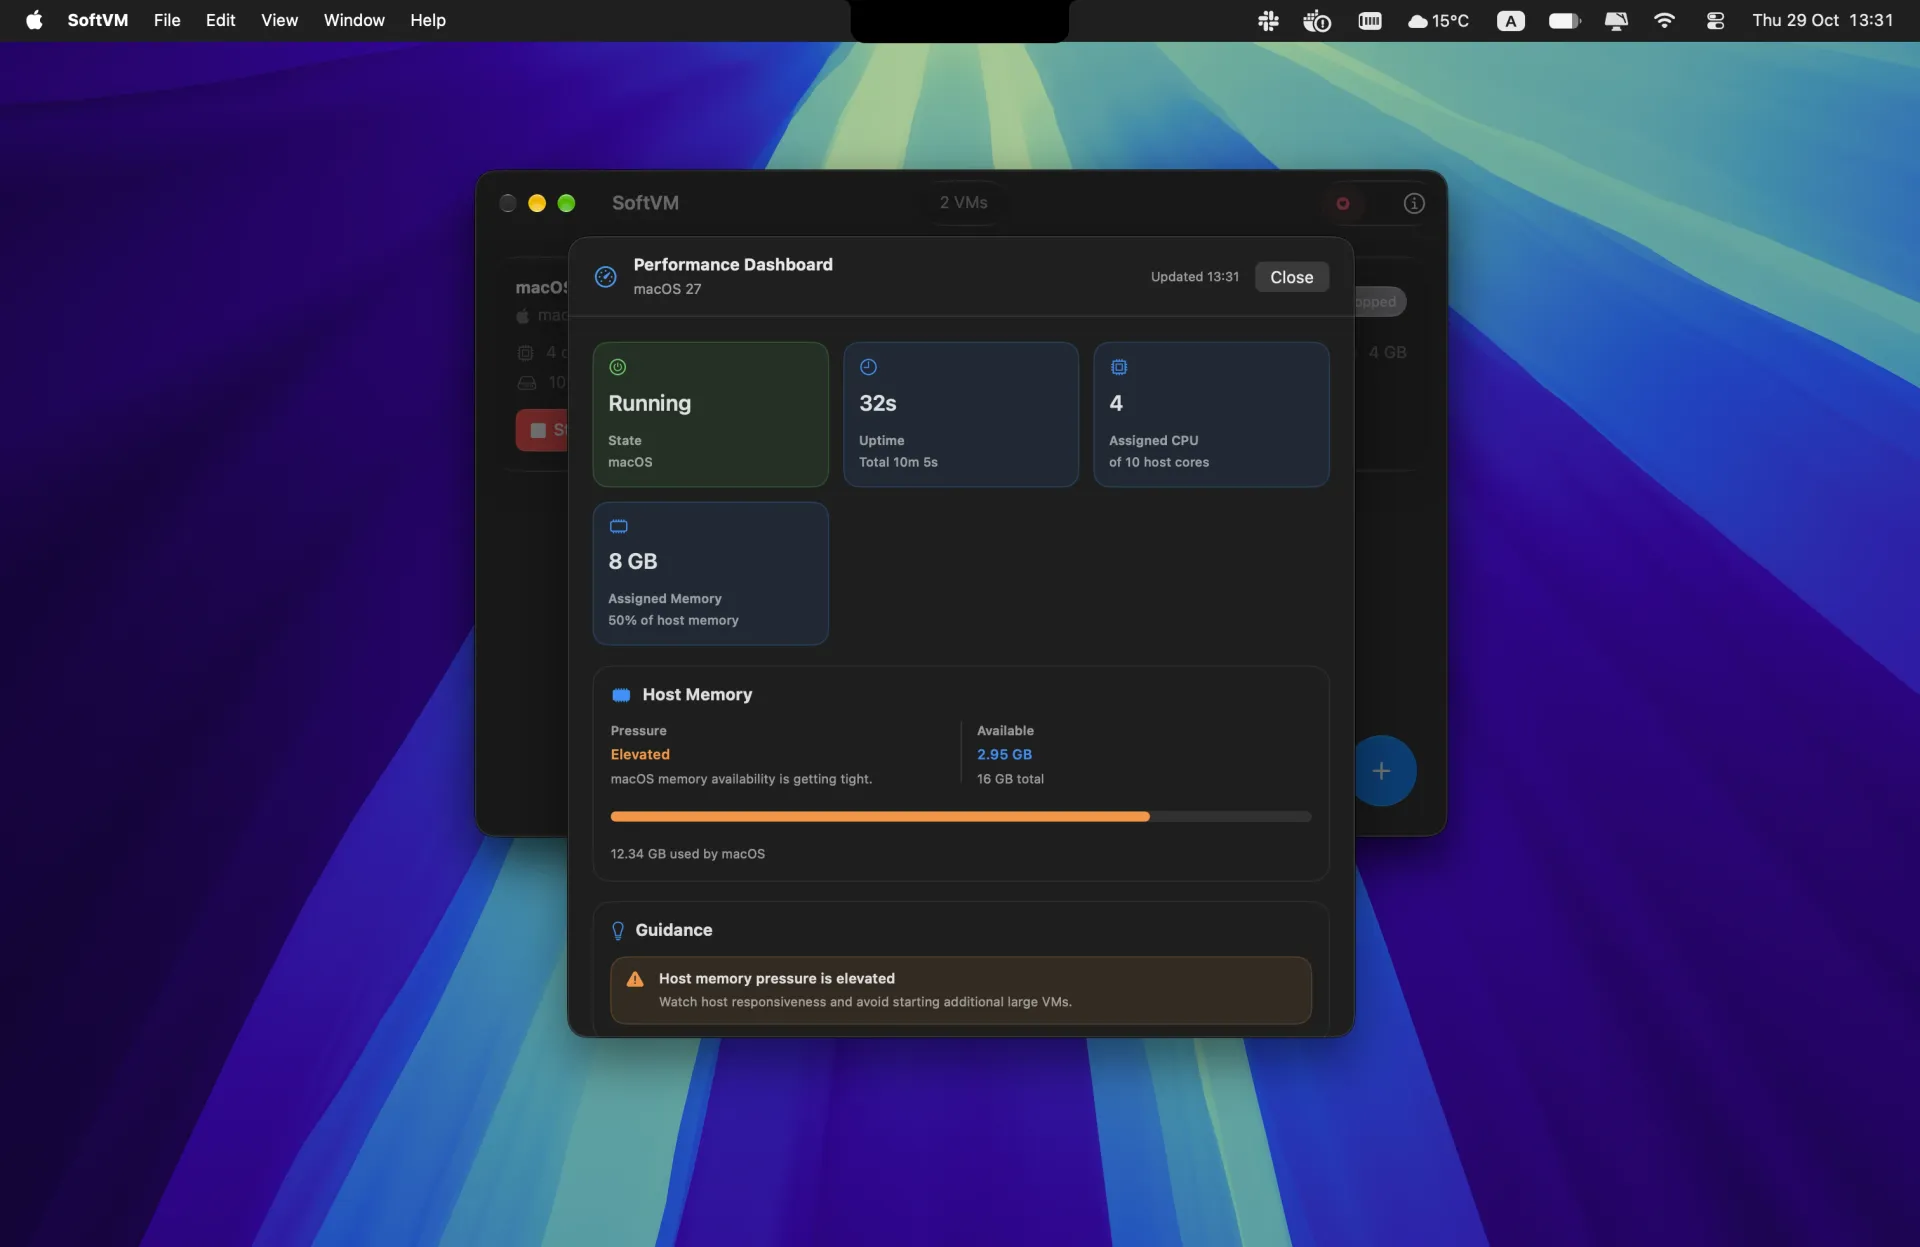Click the 2 VMs label in title bar
1920x1247 pixels.
963,202
